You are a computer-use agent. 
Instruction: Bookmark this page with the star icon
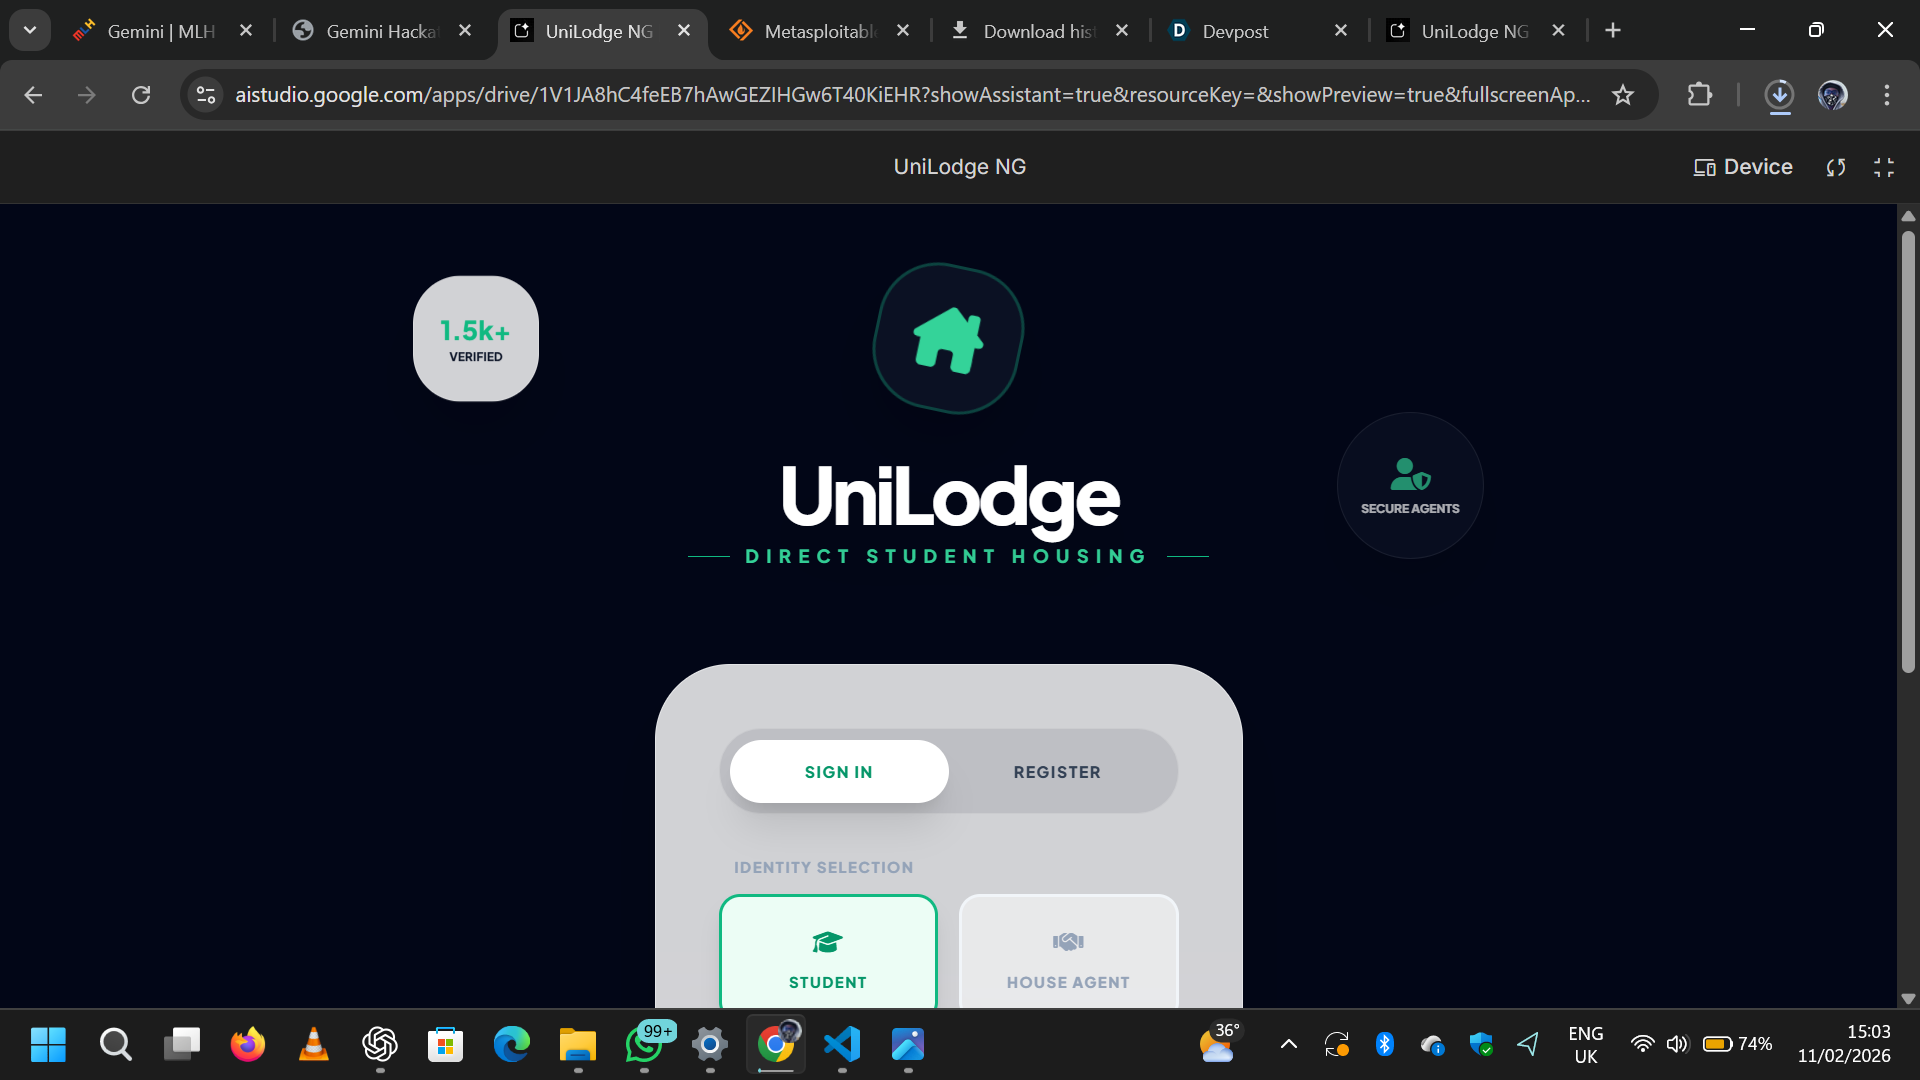point(1623,95)
